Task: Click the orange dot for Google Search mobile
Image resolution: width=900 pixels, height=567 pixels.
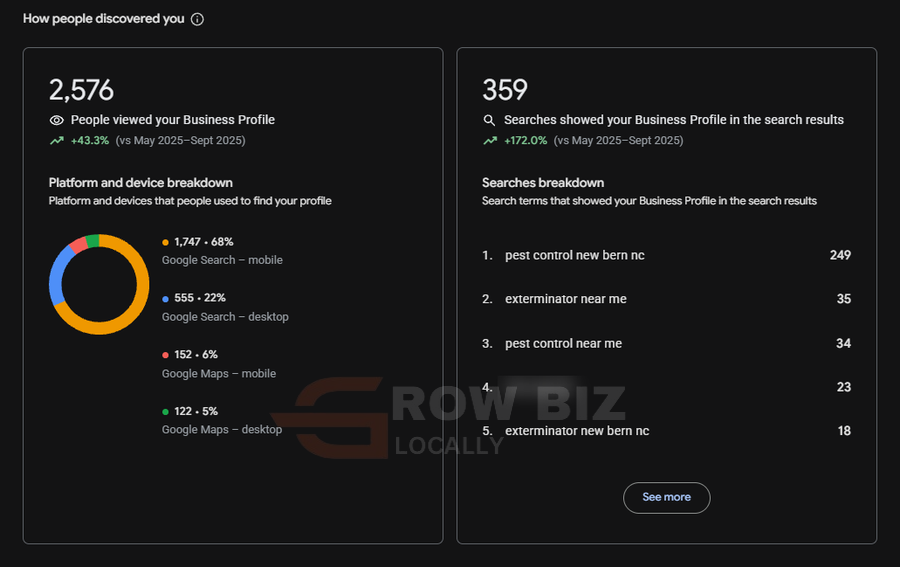Action: click(165, 242)
